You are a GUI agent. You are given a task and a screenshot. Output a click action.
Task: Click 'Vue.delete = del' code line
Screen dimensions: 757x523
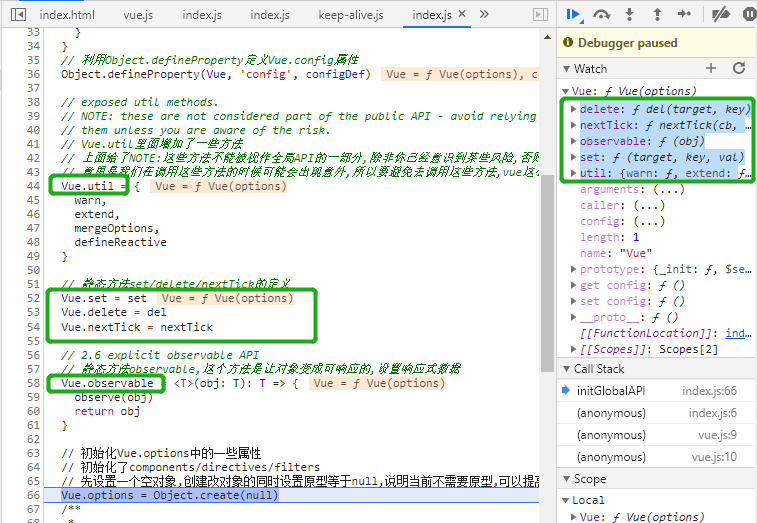pos(113,312)
